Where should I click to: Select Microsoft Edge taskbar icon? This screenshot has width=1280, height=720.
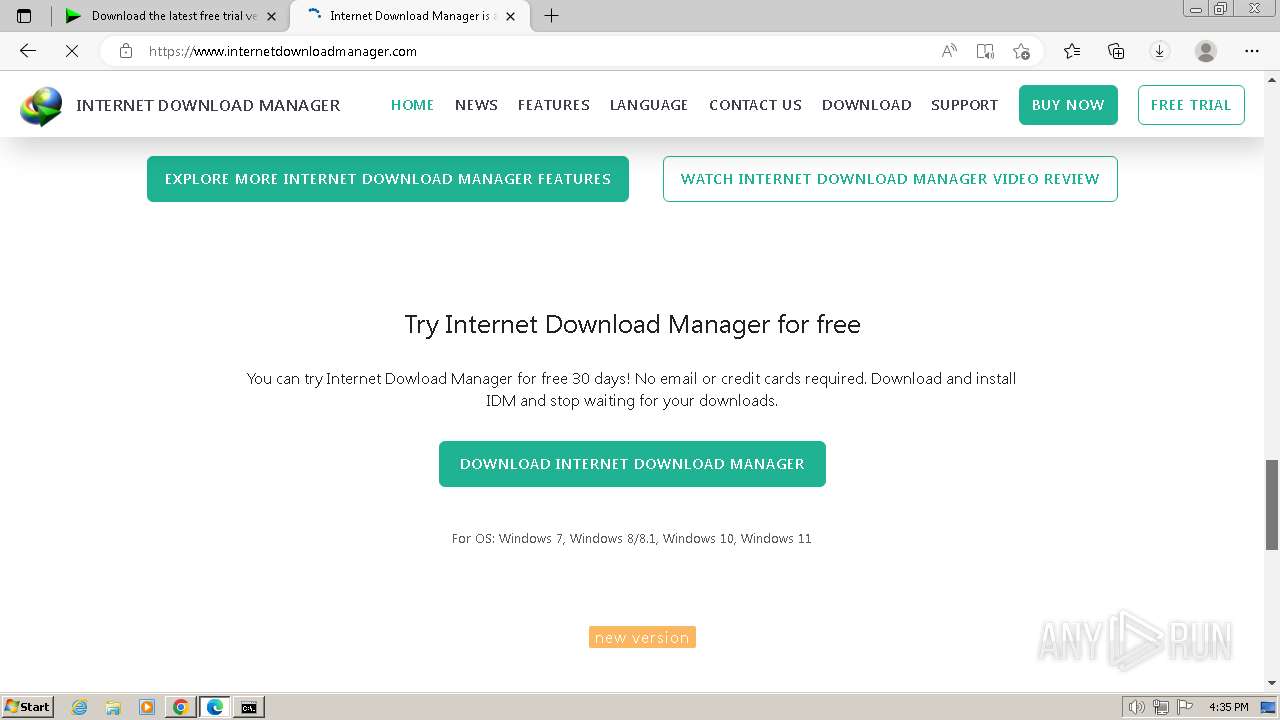tap(214, 707)
